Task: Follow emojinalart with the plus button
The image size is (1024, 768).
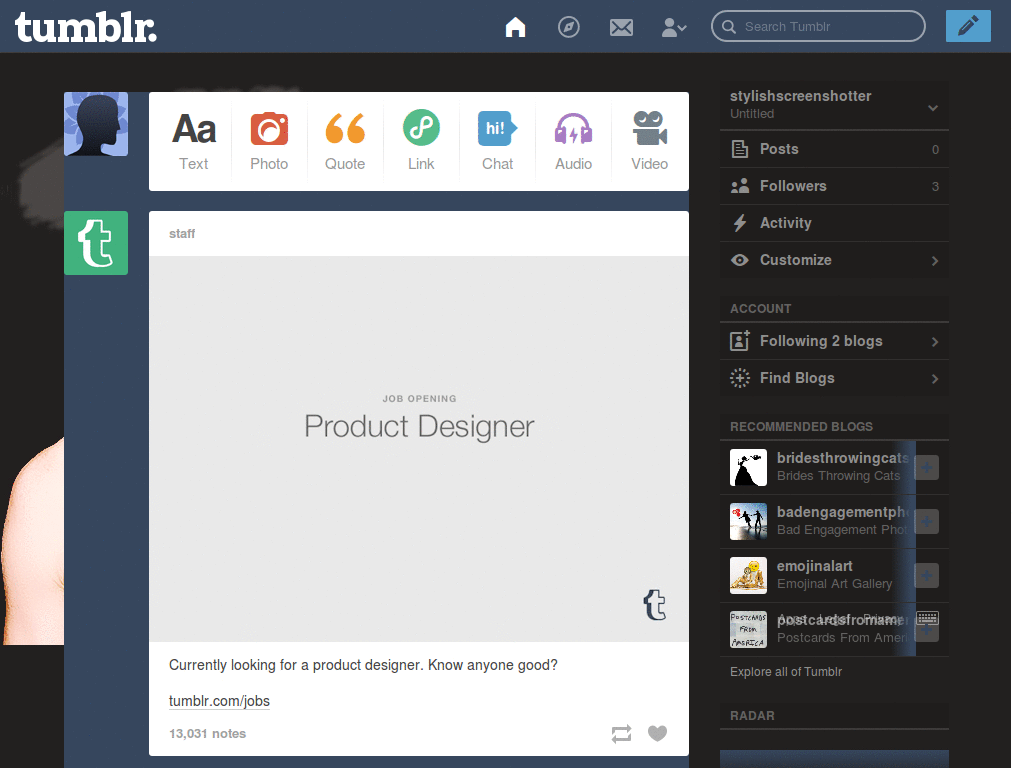Action: click(927, 575)
